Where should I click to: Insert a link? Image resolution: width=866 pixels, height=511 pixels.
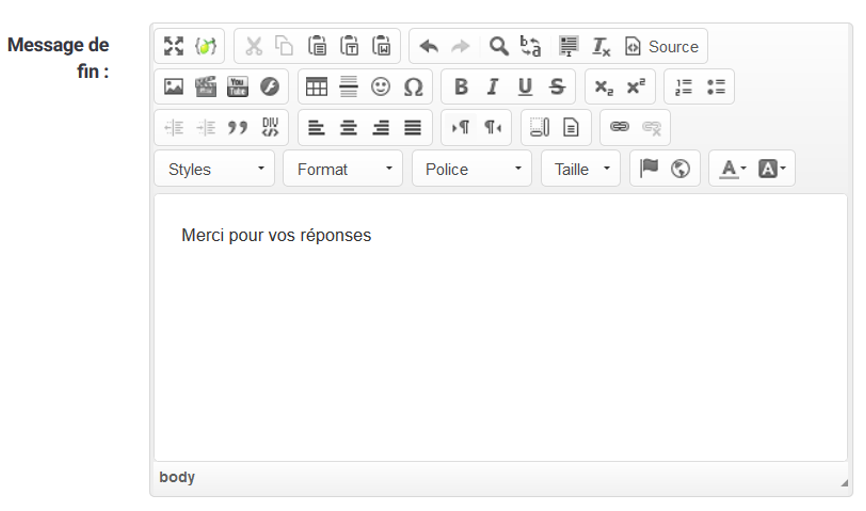619,128
